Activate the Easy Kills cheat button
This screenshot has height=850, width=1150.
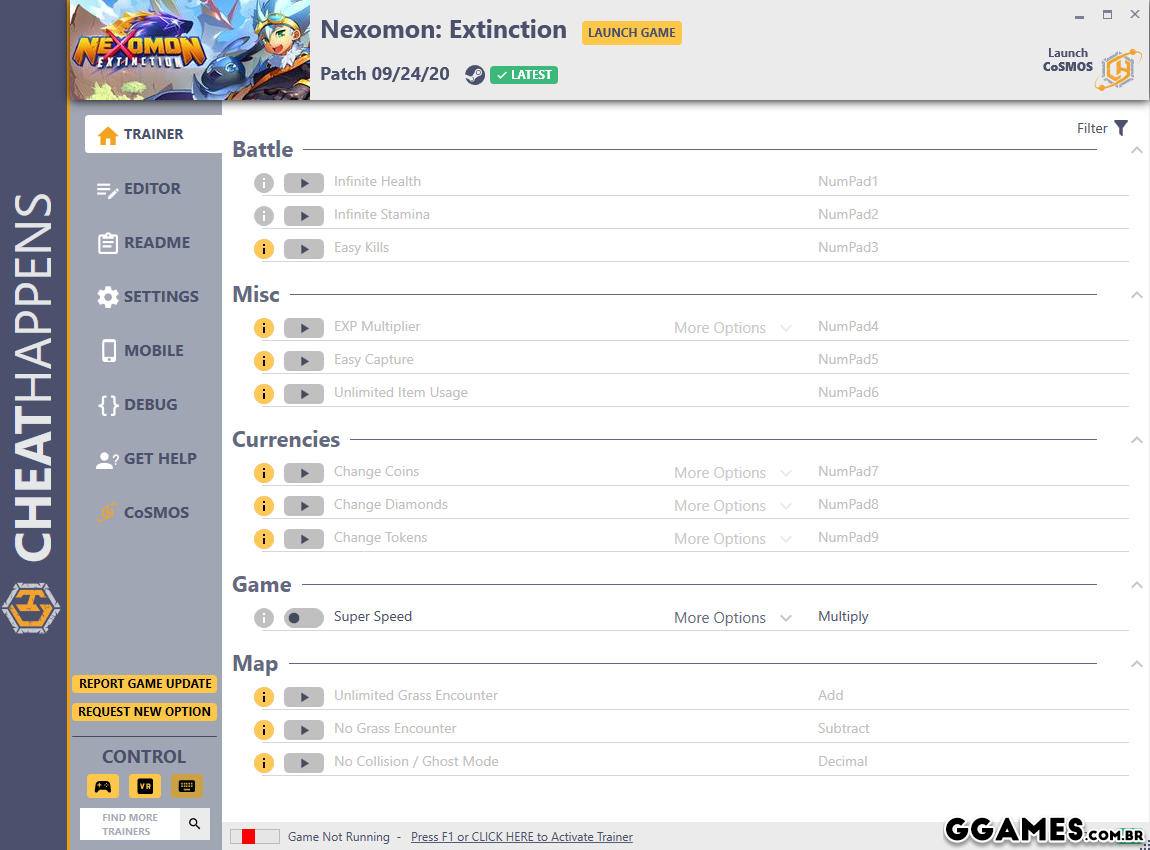point(303,249)
